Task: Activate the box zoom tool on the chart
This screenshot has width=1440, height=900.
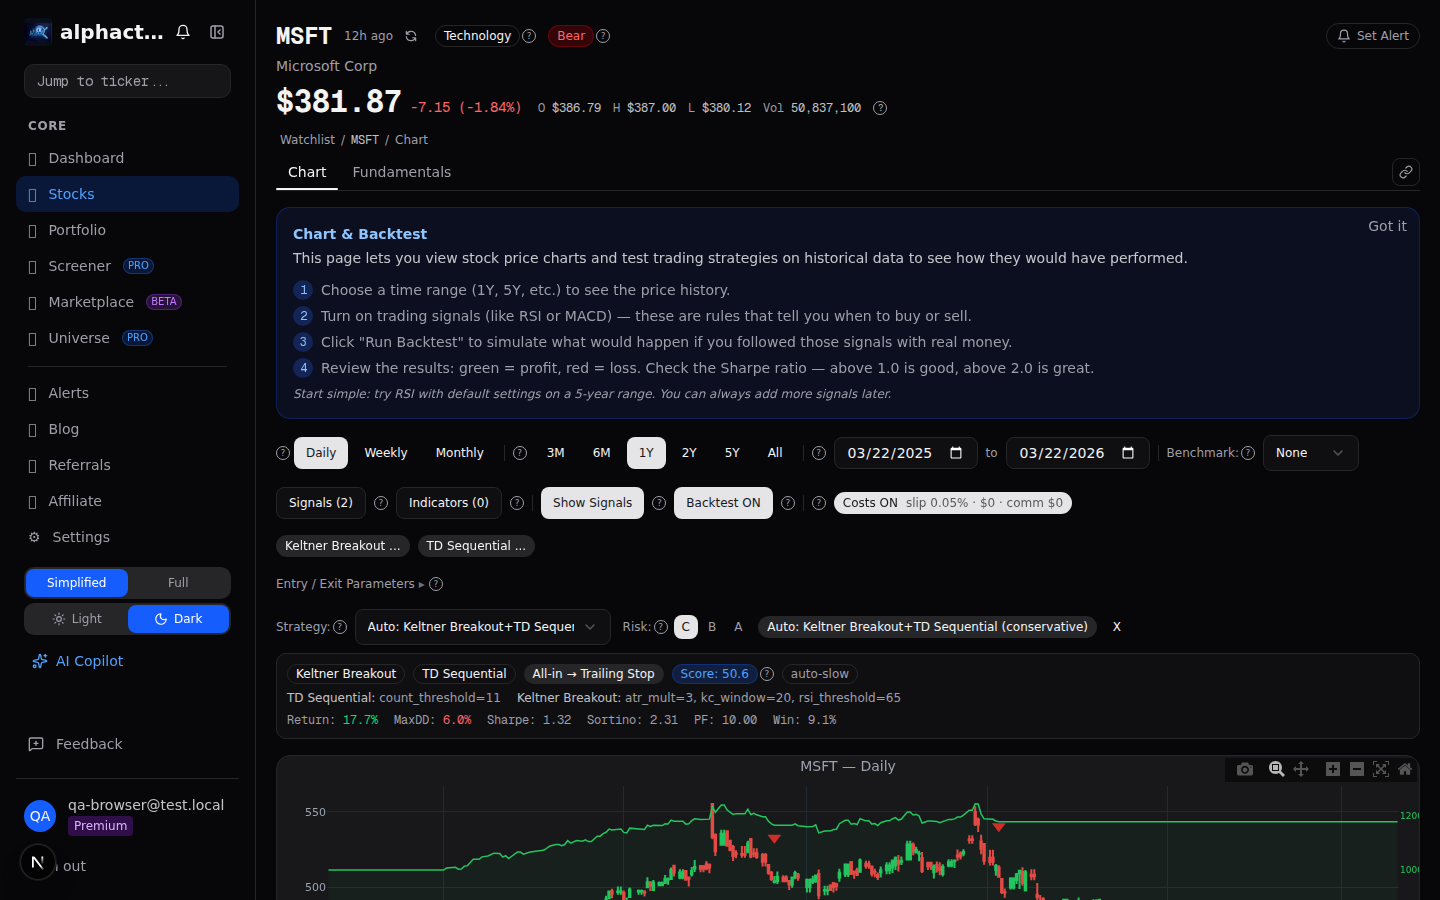Action: [1277, 769]
